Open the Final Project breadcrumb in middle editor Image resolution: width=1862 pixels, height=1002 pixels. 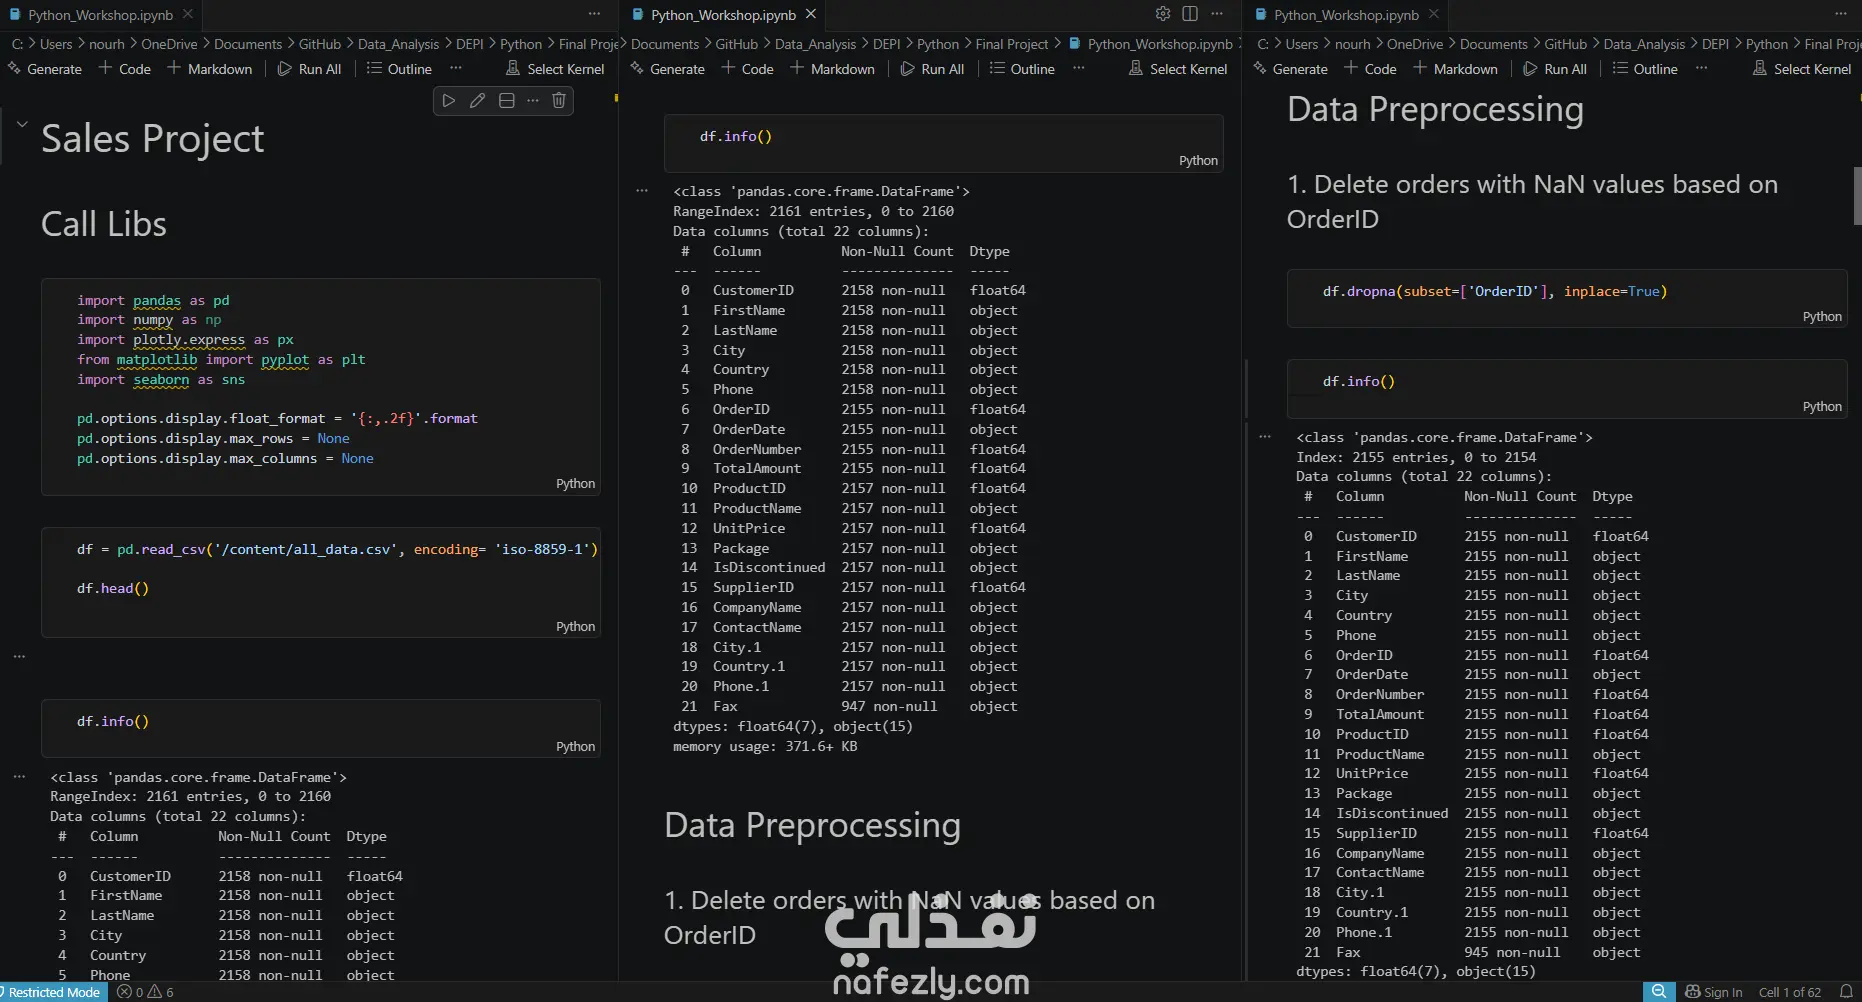(x=1011, y=44)
